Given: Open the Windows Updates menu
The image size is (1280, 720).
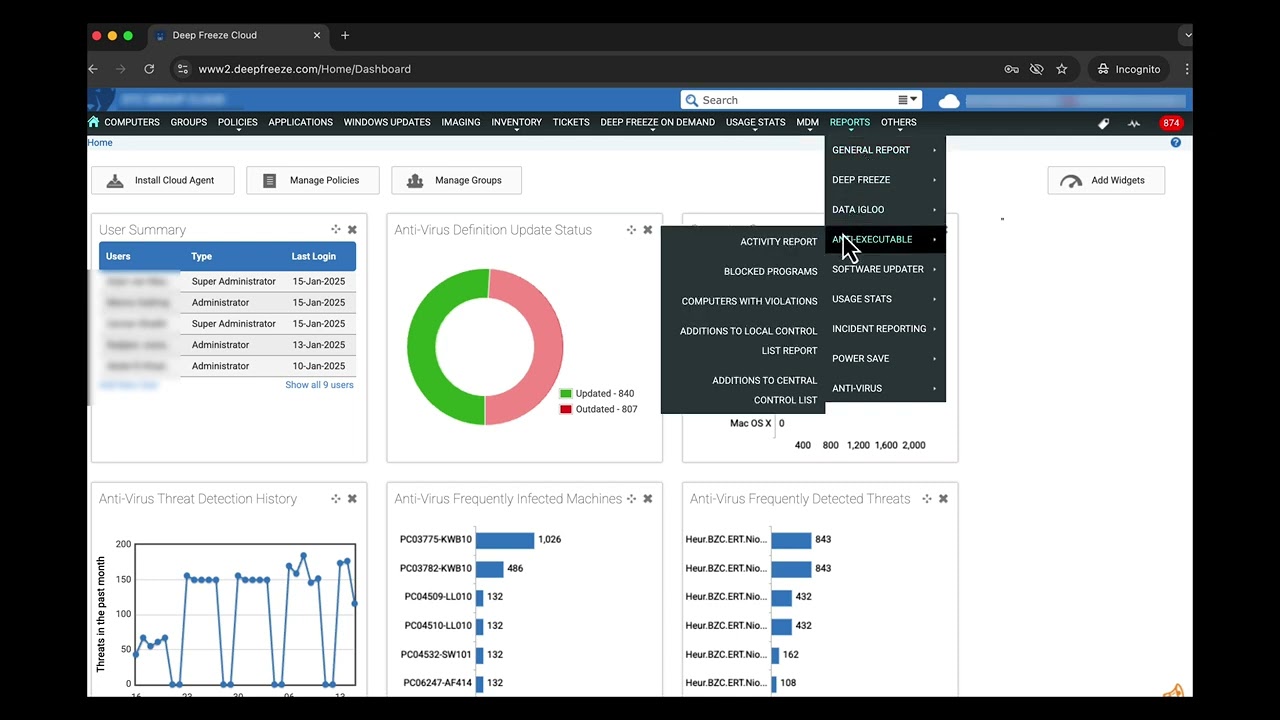Looking at the screenshot, I should tap(387, 122).
